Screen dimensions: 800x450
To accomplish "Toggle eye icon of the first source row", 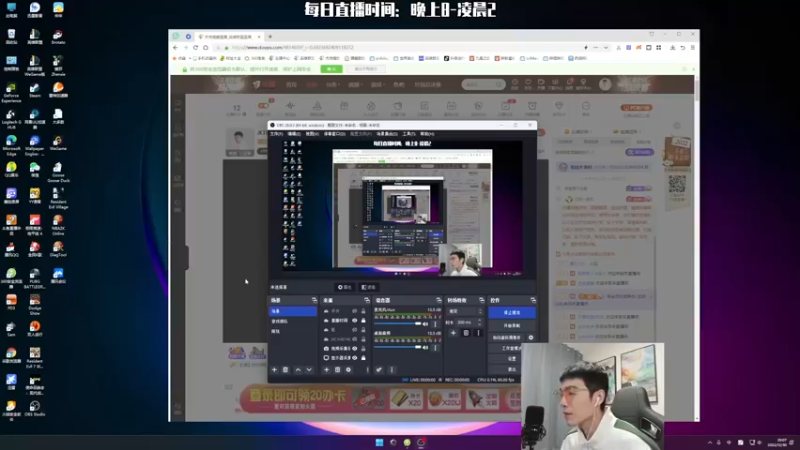I will pyautogui.click(x=355, y=311).
